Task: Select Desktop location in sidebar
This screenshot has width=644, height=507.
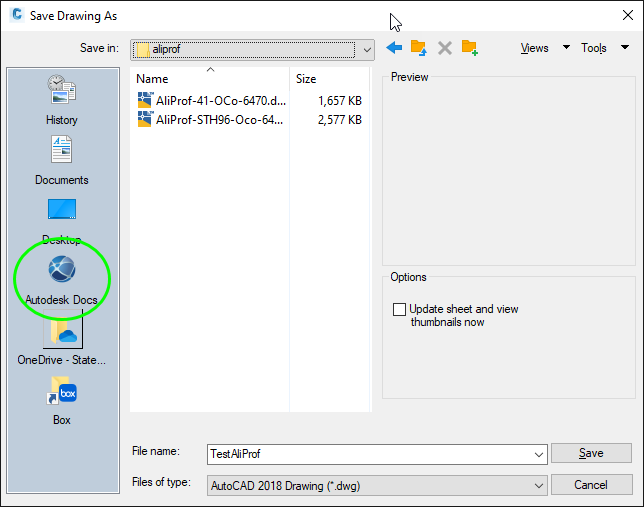Action: (62, 220)
